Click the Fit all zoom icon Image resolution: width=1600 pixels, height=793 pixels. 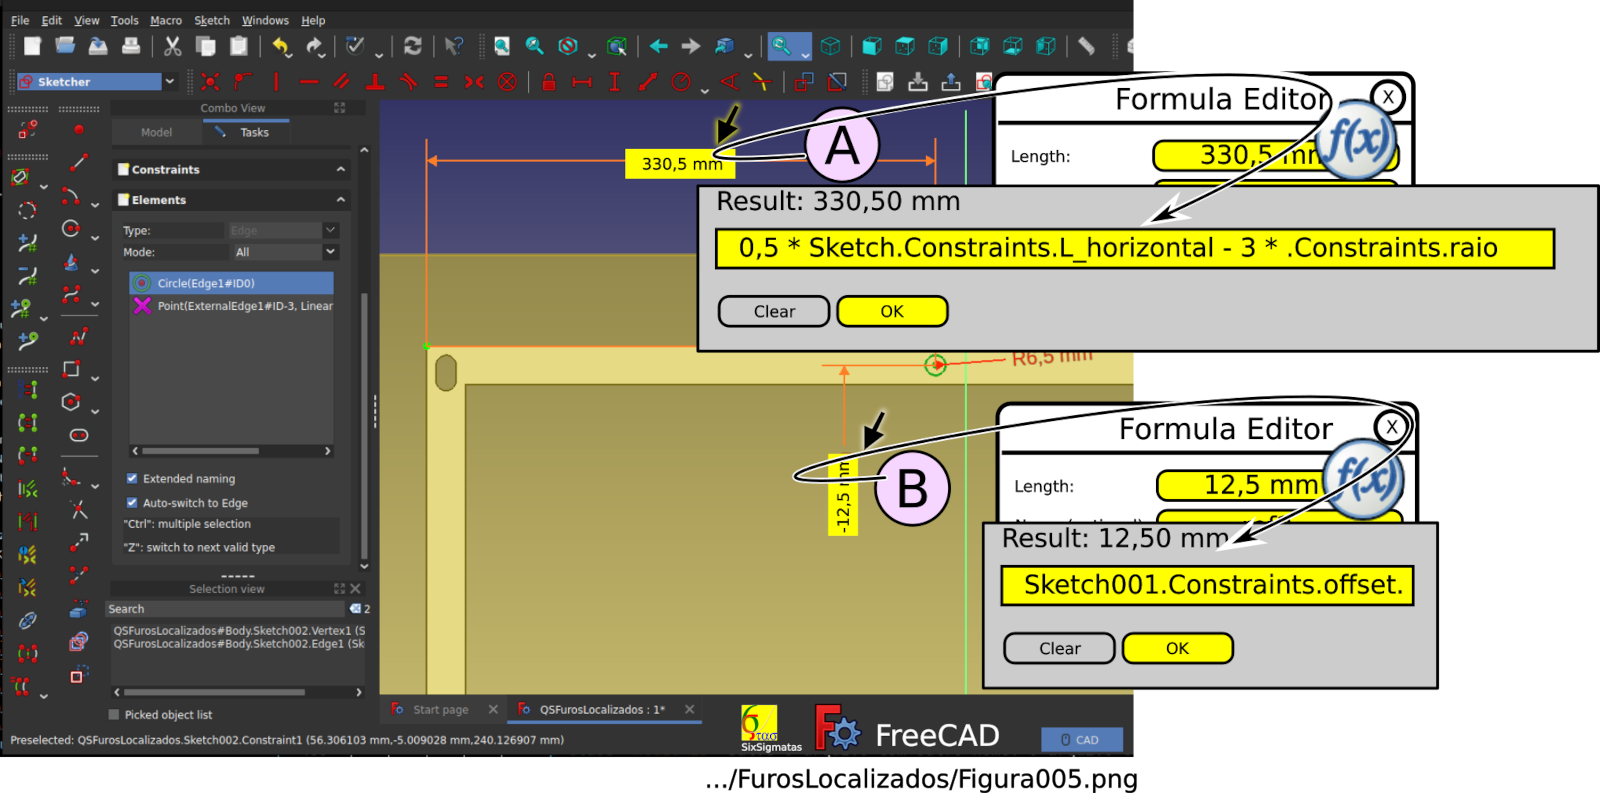click(x=502, y=46)
